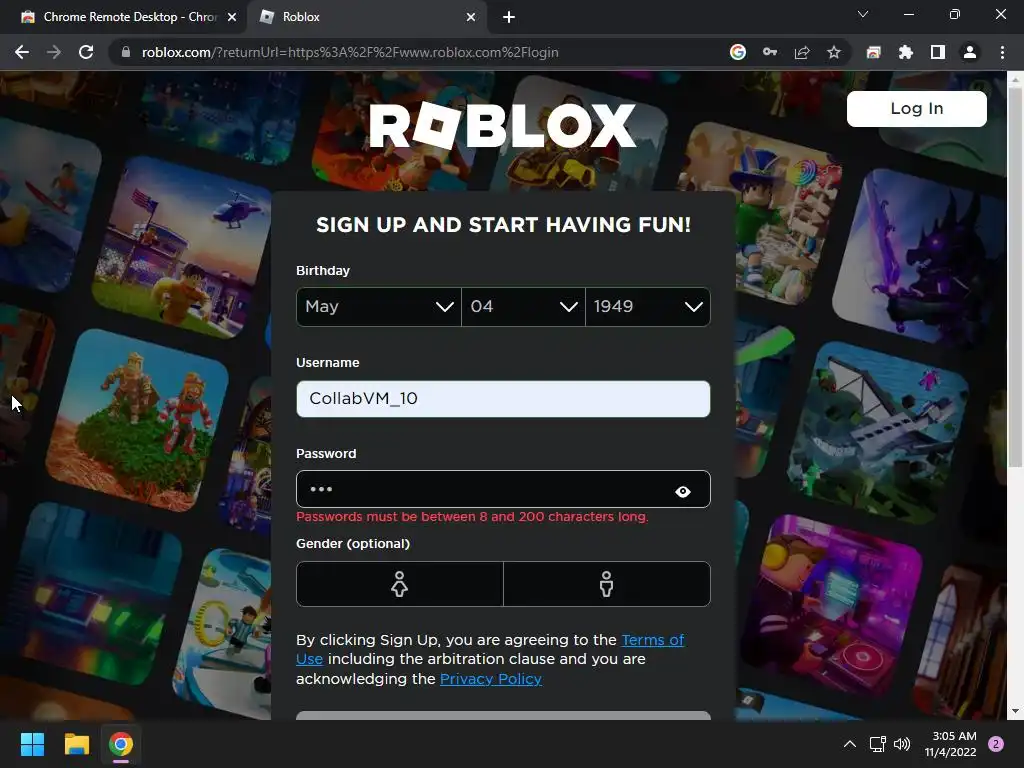Click the Log In button

tap(917, 108)
